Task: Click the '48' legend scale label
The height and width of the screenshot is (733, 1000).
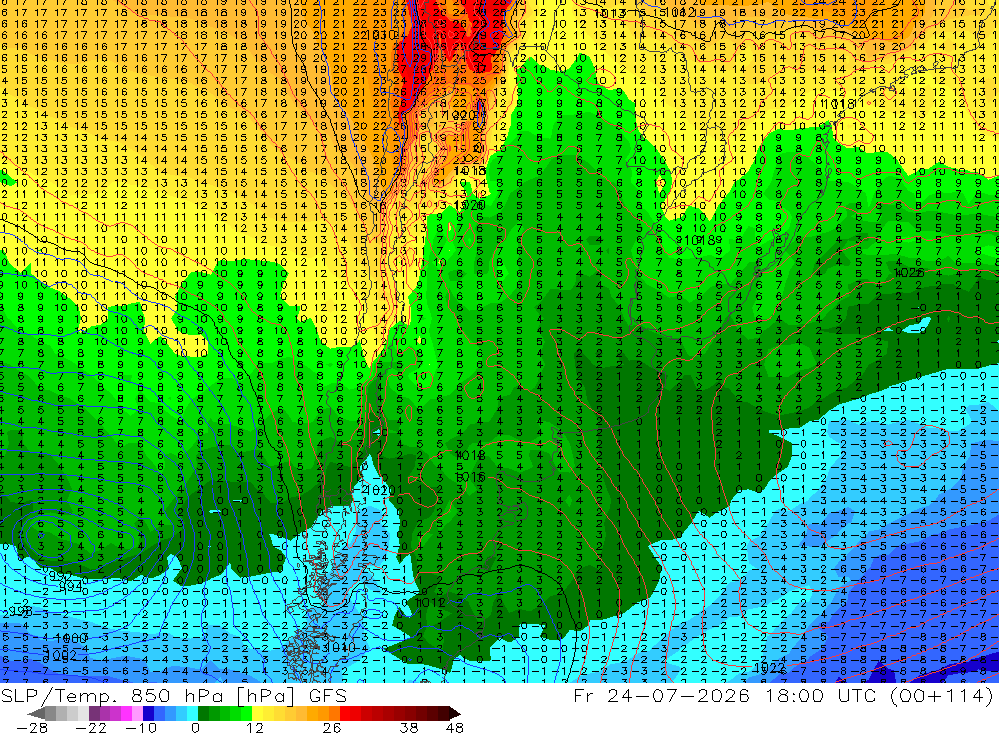Action: tap(454, 728)
